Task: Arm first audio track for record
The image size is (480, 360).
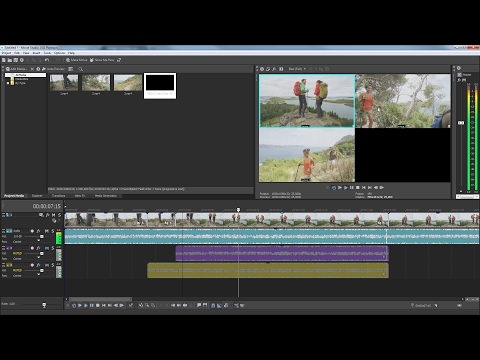Action: pos(32,231)
